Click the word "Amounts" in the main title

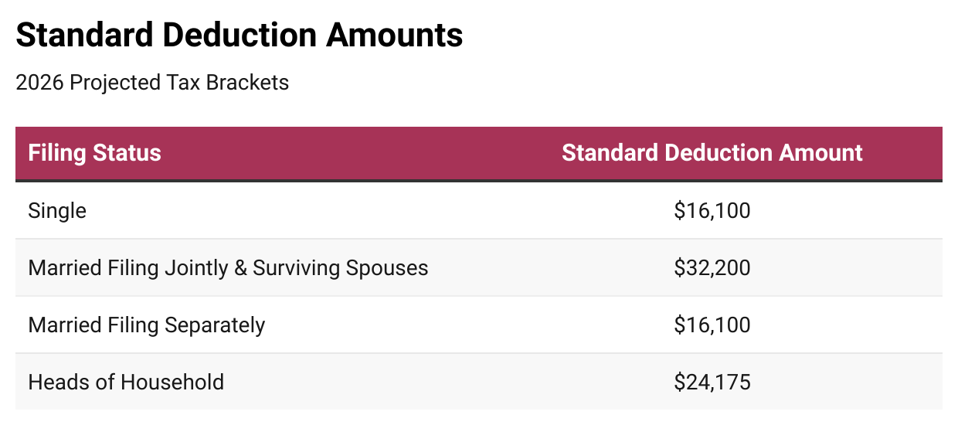click(394, 35)
